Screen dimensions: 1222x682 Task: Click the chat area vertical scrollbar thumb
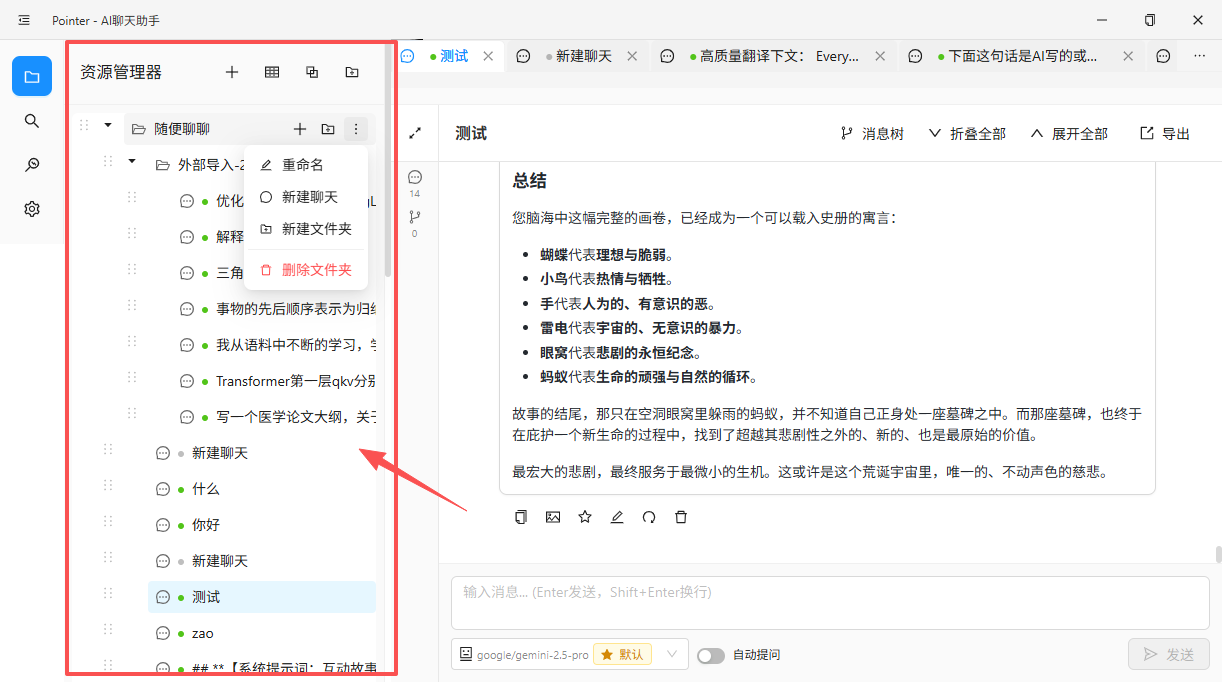tap(1218, 554)
